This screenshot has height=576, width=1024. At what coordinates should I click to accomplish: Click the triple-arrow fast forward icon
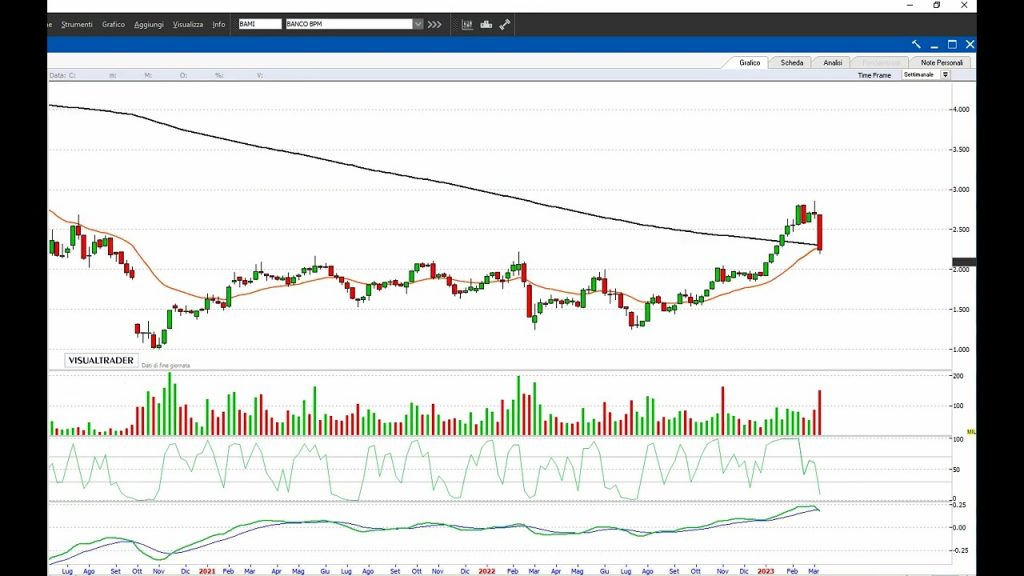(432, 24)
